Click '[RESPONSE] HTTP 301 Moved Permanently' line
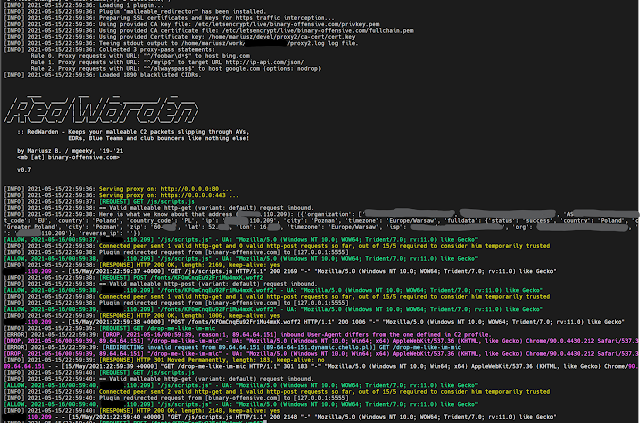 coord(212,360)
